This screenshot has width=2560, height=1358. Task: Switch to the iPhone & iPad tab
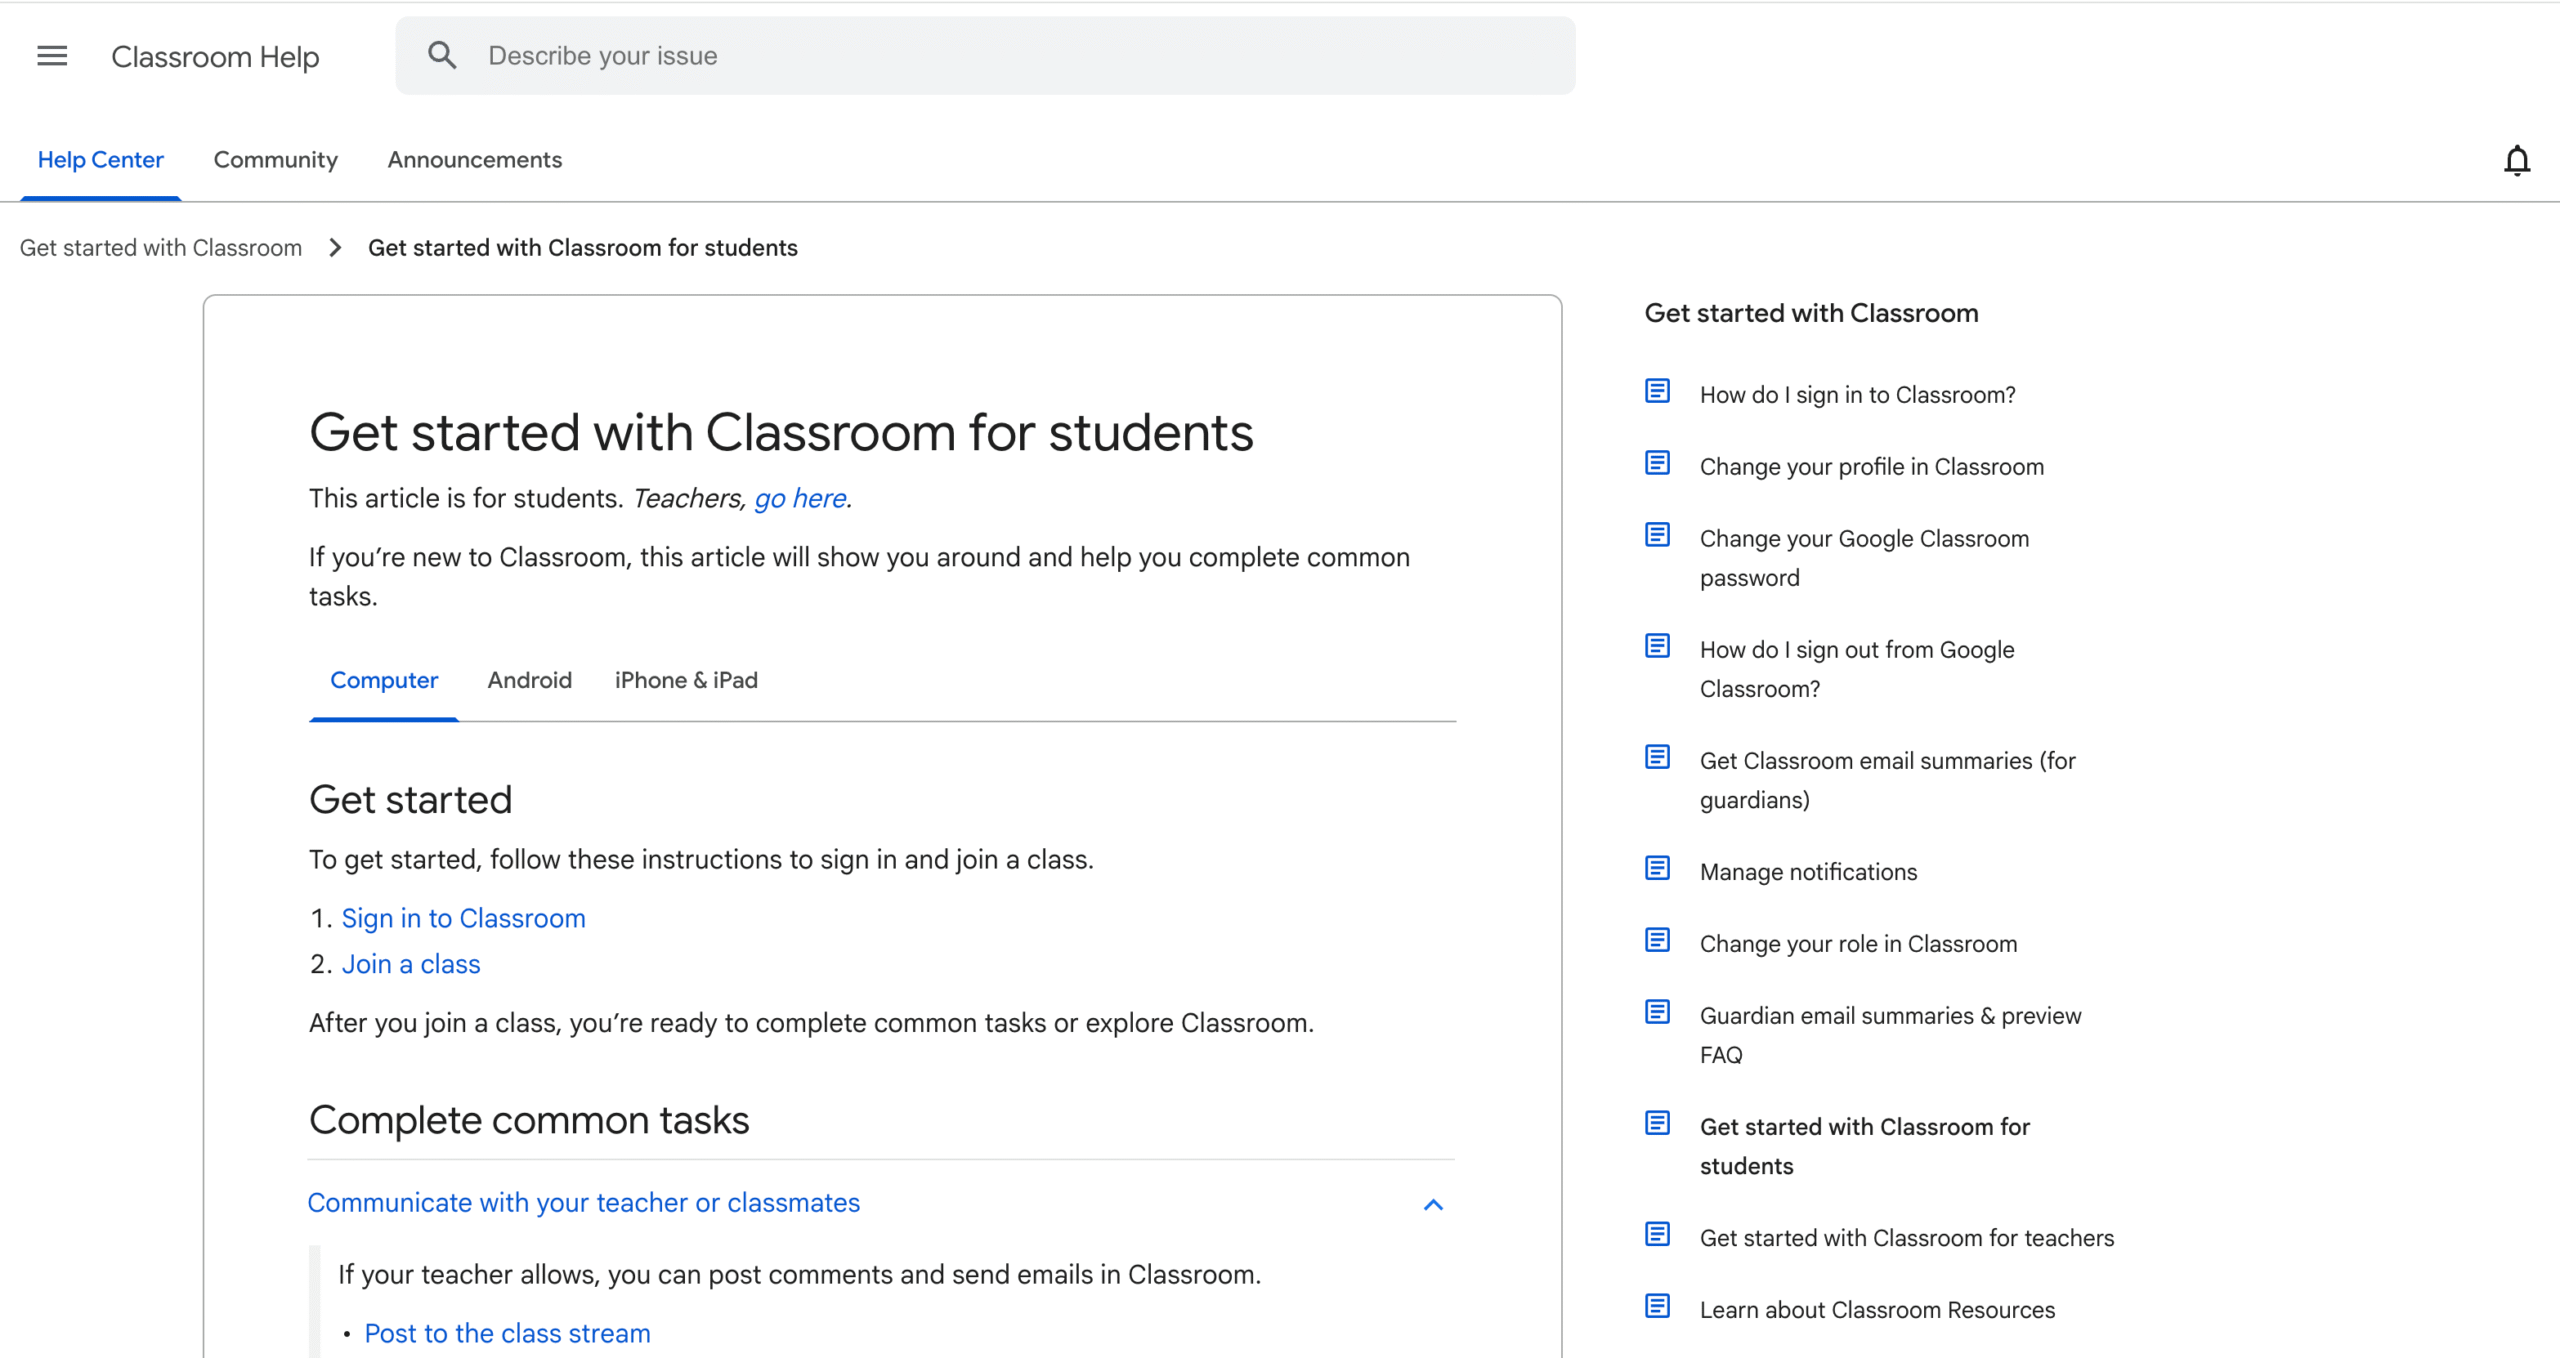point(686,681)
